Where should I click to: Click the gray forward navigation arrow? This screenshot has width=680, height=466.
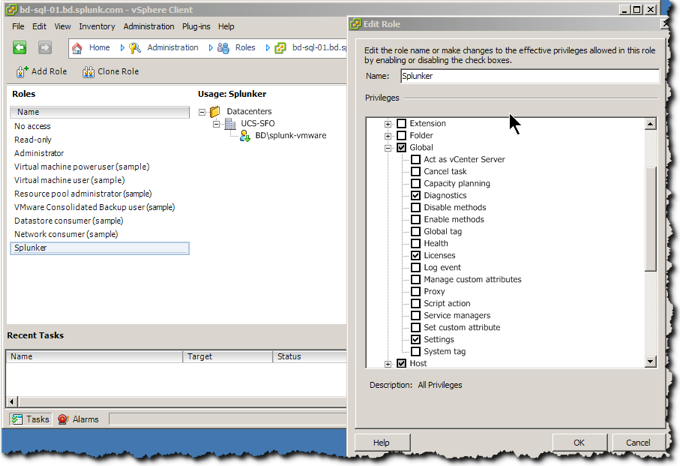click(45, 47)
